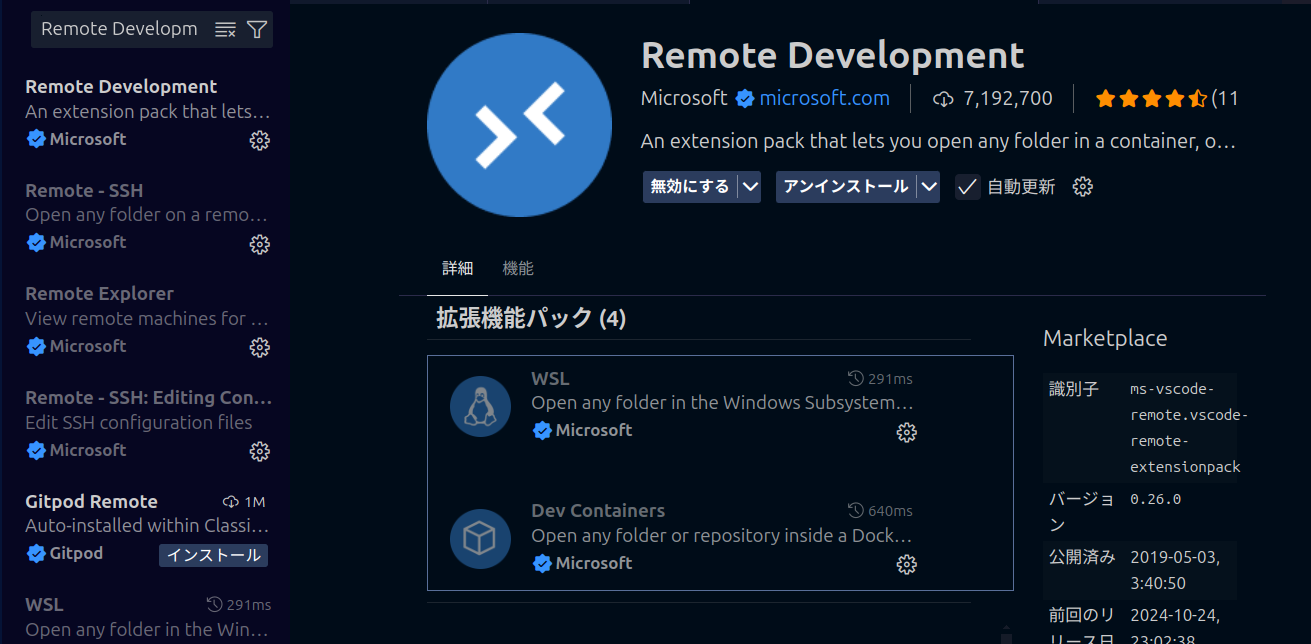Select the 詳細 tab
The width and height of the screenshot is (1311, 644).
click(457, 268)
